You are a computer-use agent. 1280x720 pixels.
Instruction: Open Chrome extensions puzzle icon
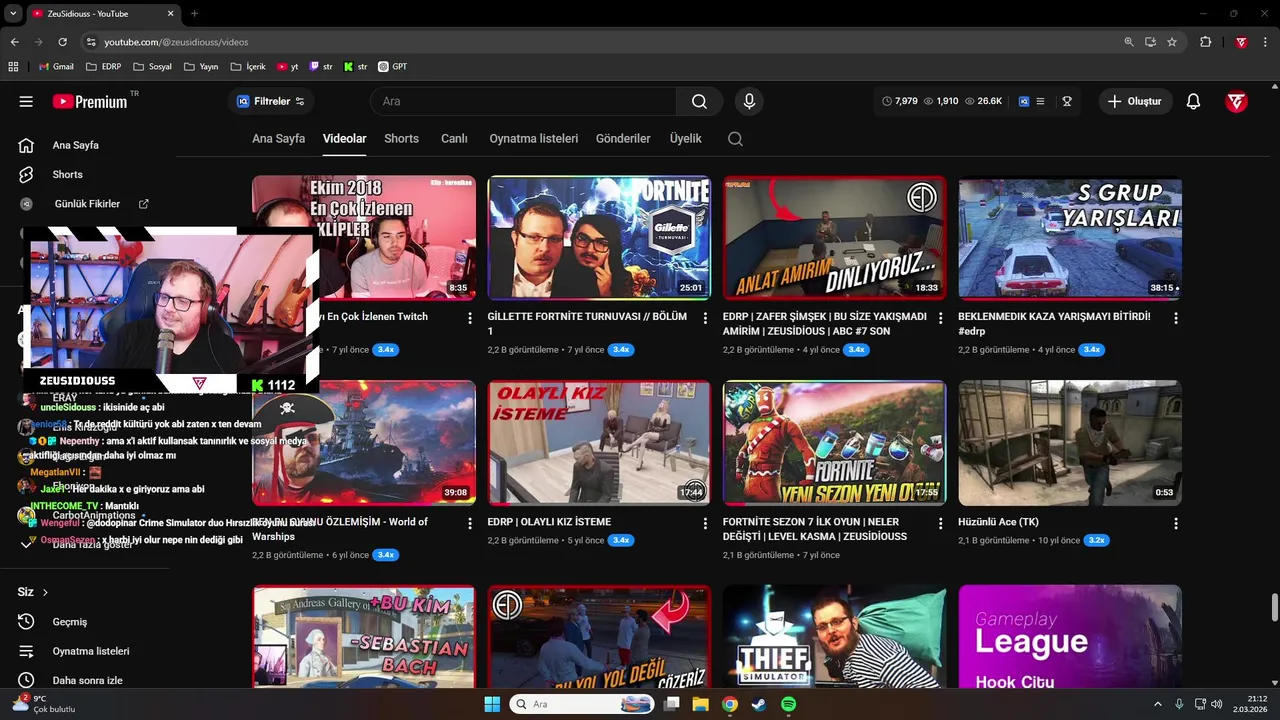coord(1205,42)
